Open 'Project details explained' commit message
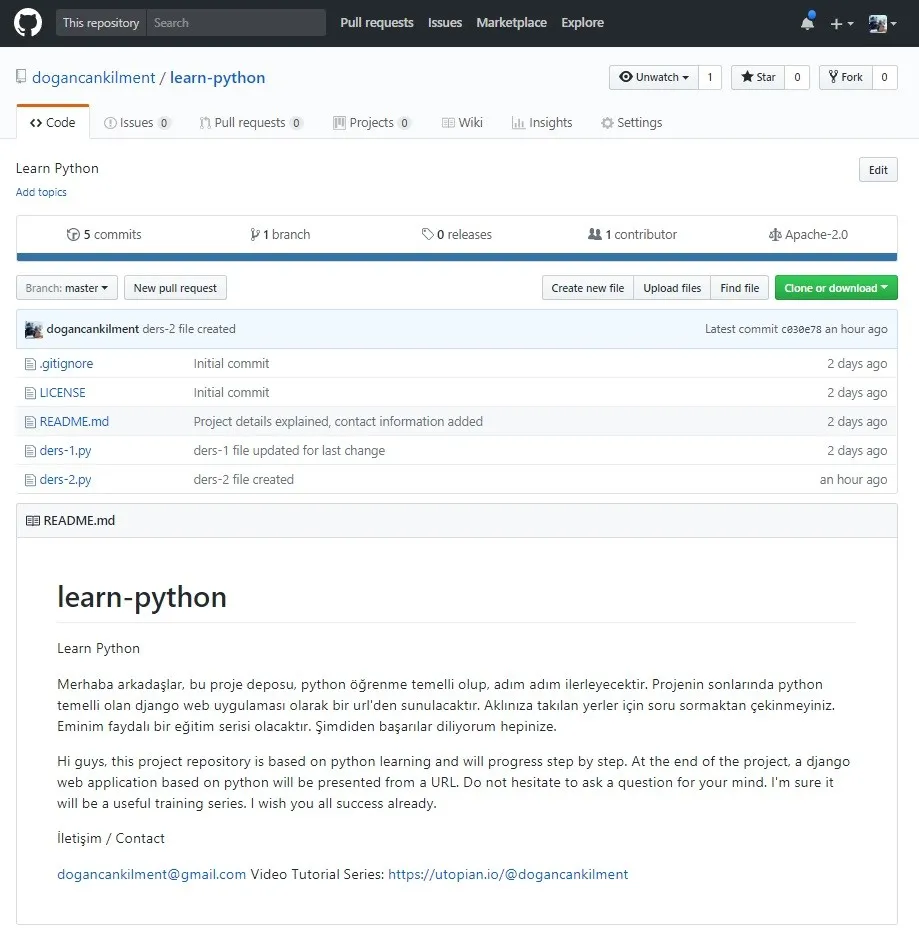This screenshot has height=939, width=919. (338, 422)
